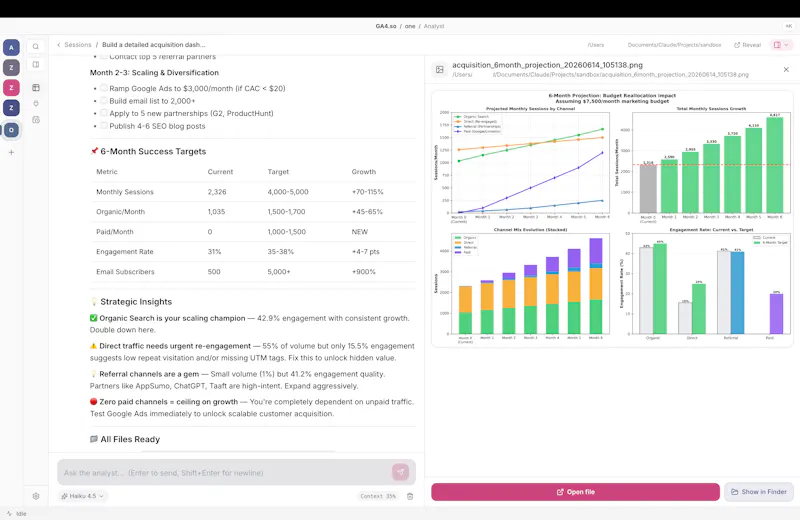Click the '4,000-5,000' target cell
The width and height of the screenshot is (800, 520).
pyautogui.click(x=288, y=192)
